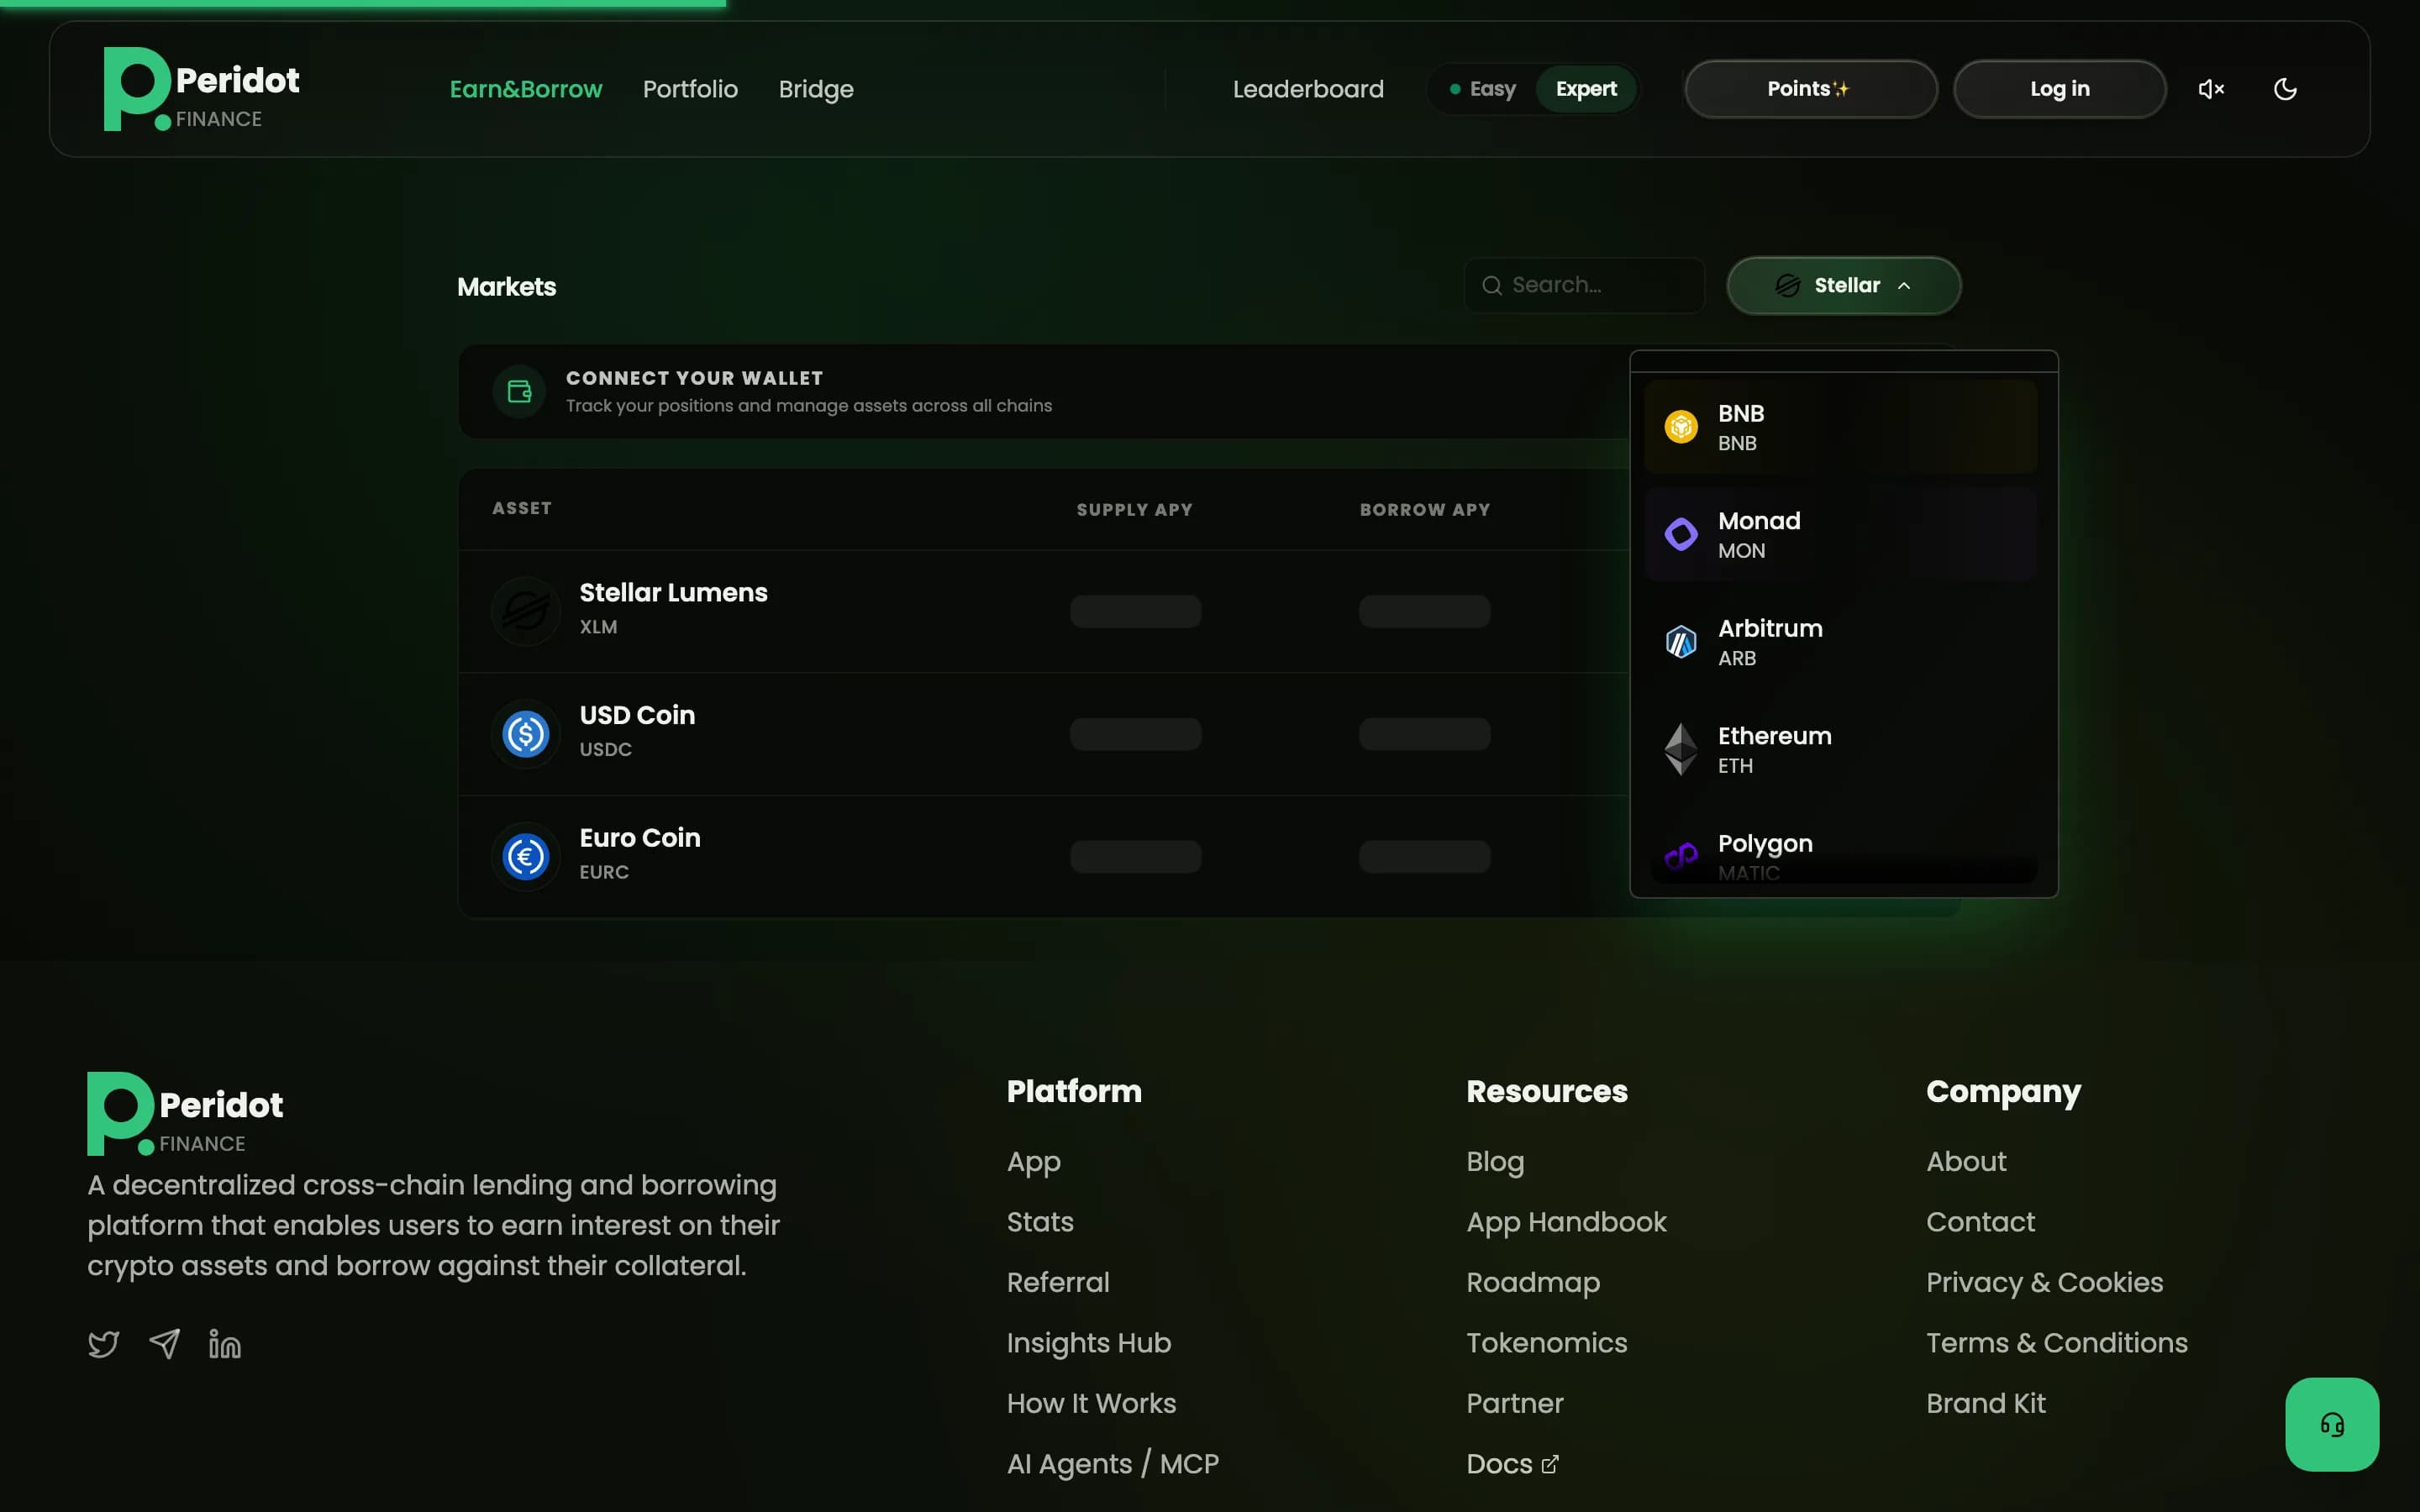Viewport: 2420px width, 1512px height.
Task: Open the Blog footer link
Action: (x=1495, y=1162)
